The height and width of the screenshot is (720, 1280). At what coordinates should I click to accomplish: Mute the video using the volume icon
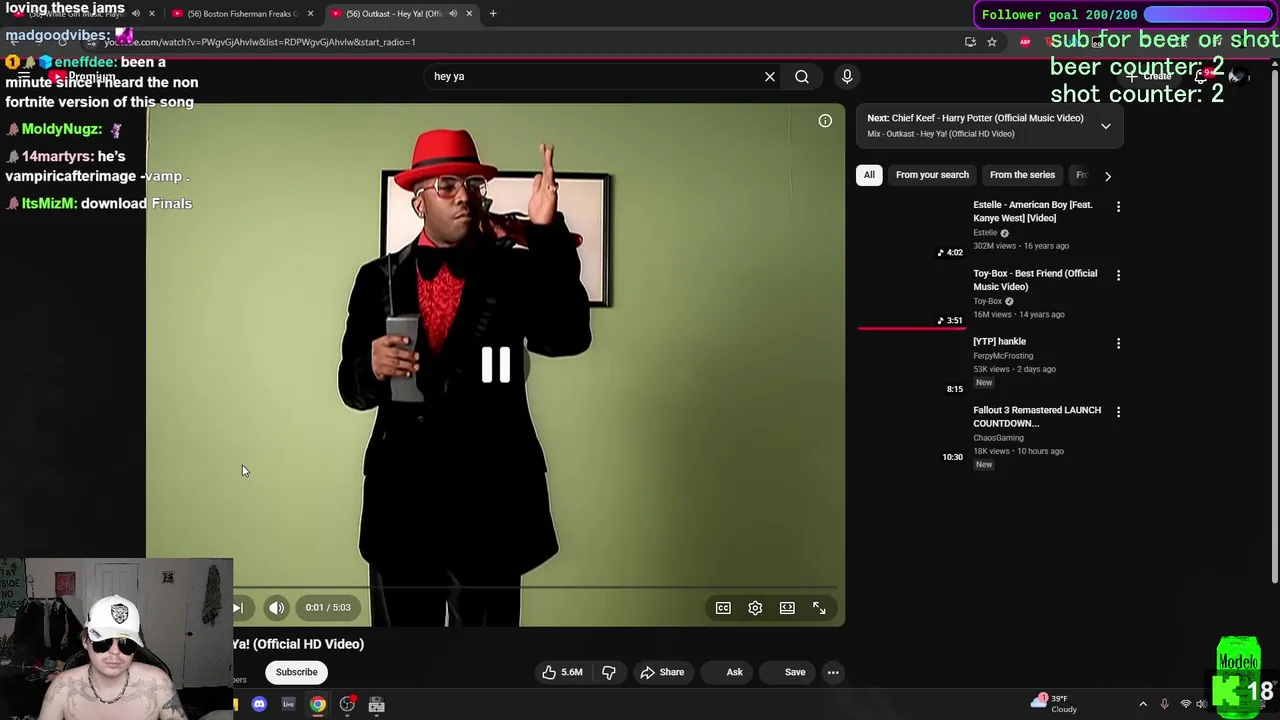277,608
